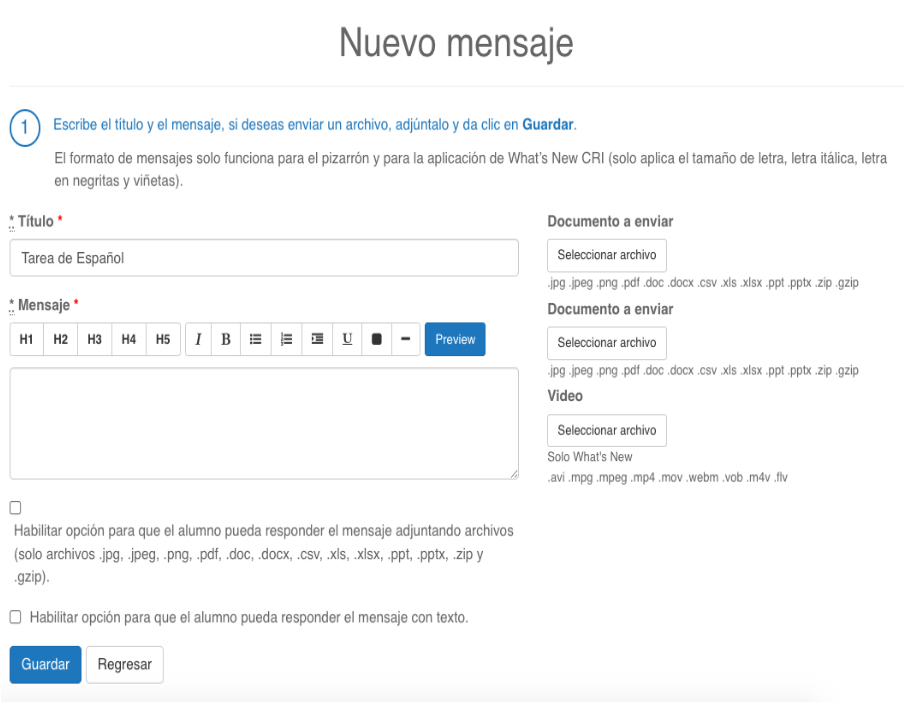Select a file under Video
This screenshot has height=702, width=912.
(x=607, y=430)
